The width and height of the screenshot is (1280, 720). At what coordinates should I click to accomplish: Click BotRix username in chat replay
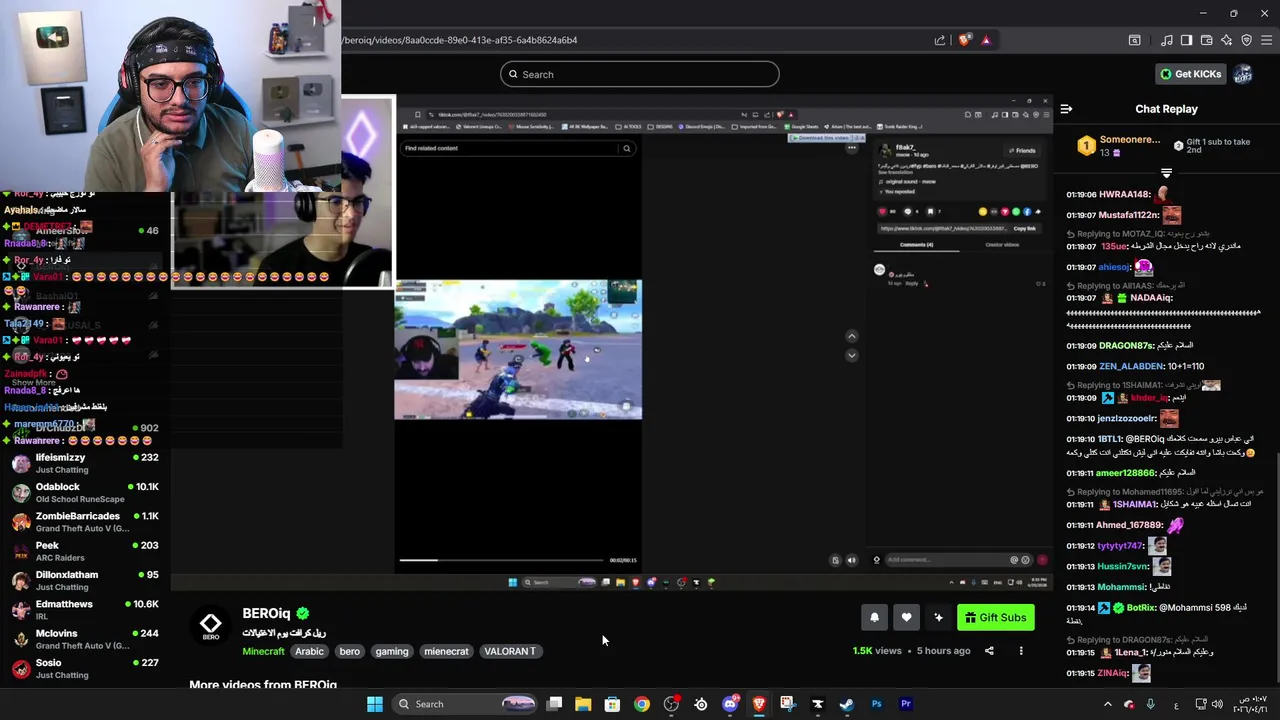tap(1139, 607)
